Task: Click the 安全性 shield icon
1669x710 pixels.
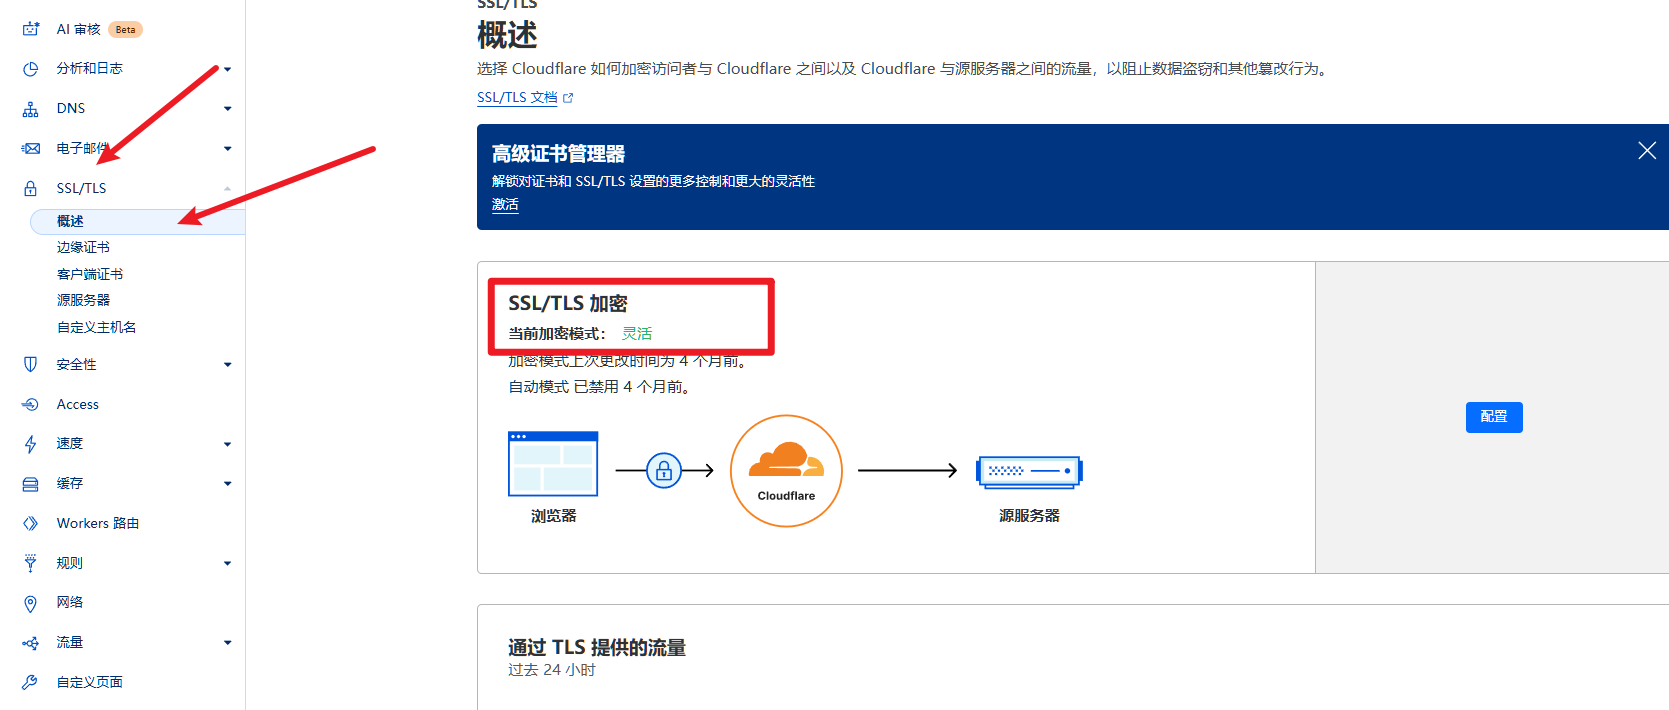Action: click(x=31, y=365)
